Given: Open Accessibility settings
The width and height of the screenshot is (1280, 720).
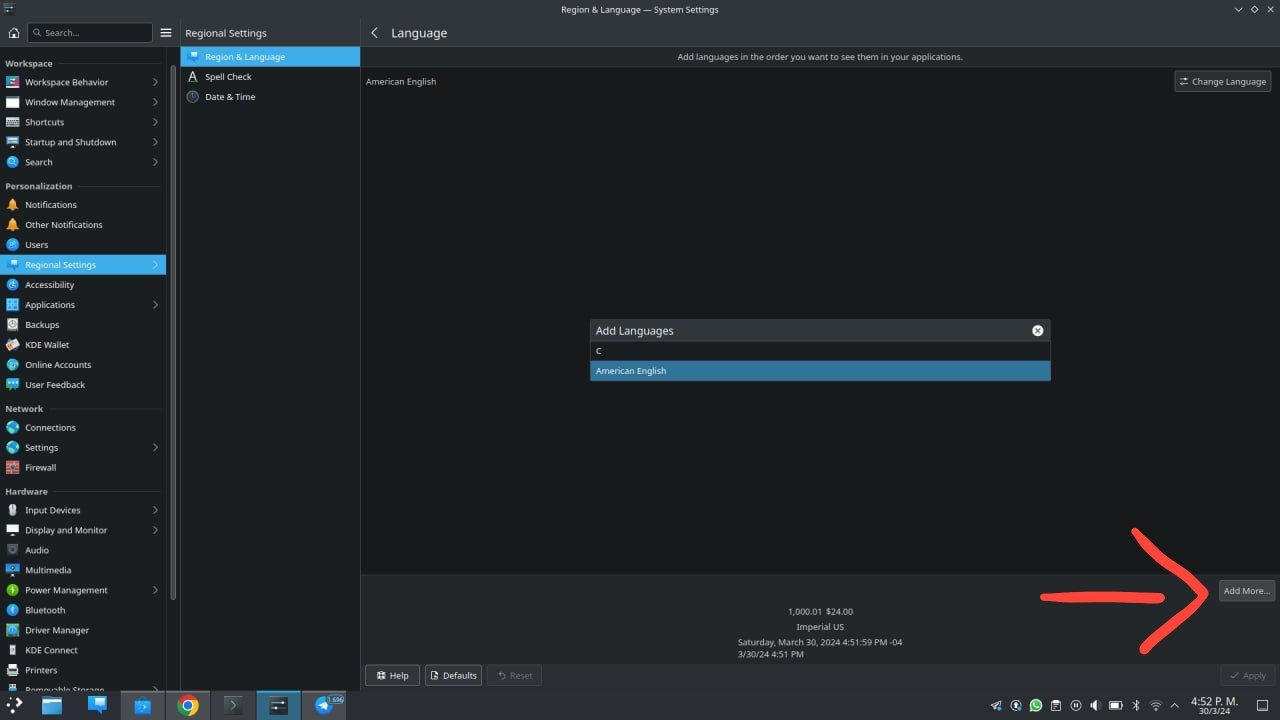Looking at the screenshot, I should click(83, 285).
